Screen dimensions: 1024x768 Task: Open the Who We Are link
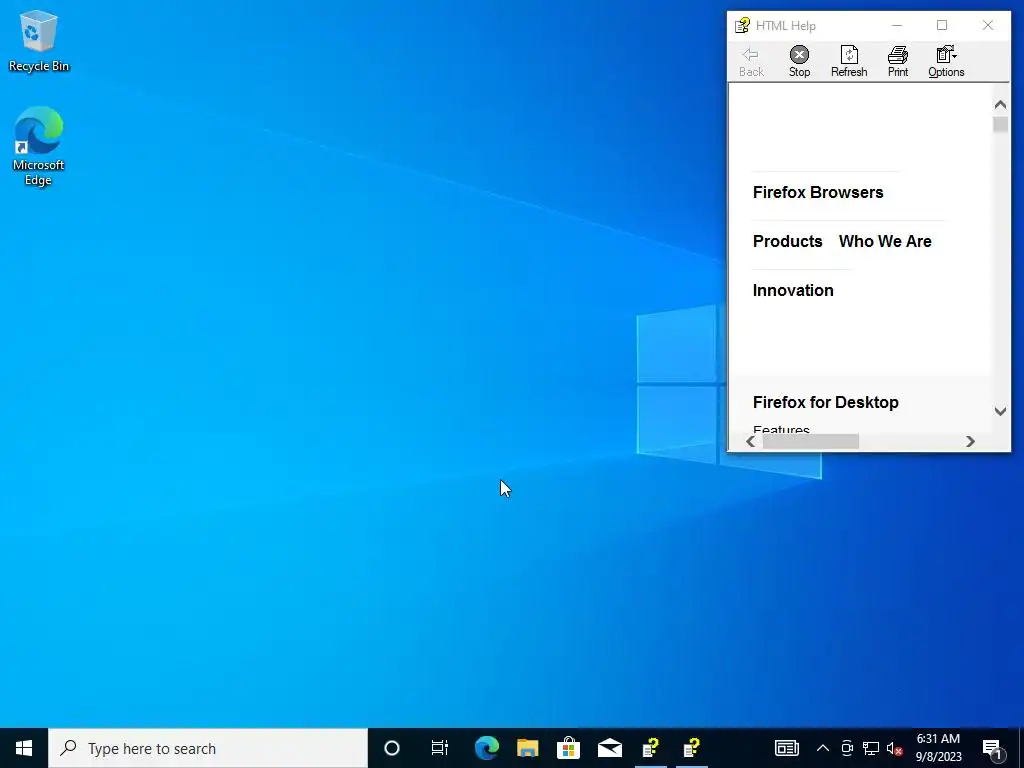coord(885,241)
